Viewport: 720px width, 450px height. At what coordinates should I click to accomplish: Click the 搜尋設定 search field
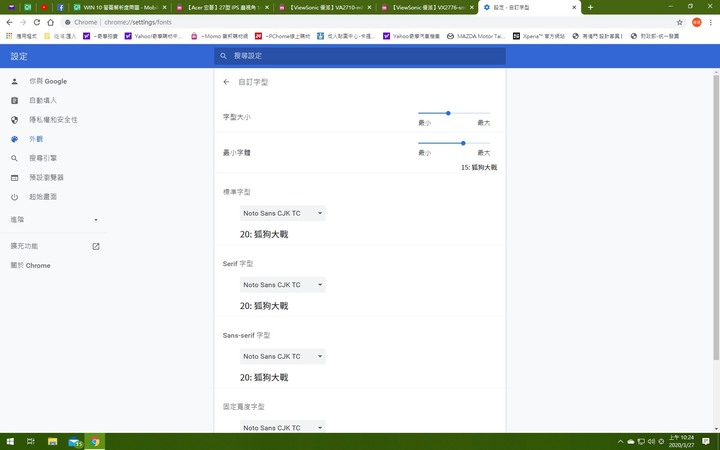click(x=360, y=56)
